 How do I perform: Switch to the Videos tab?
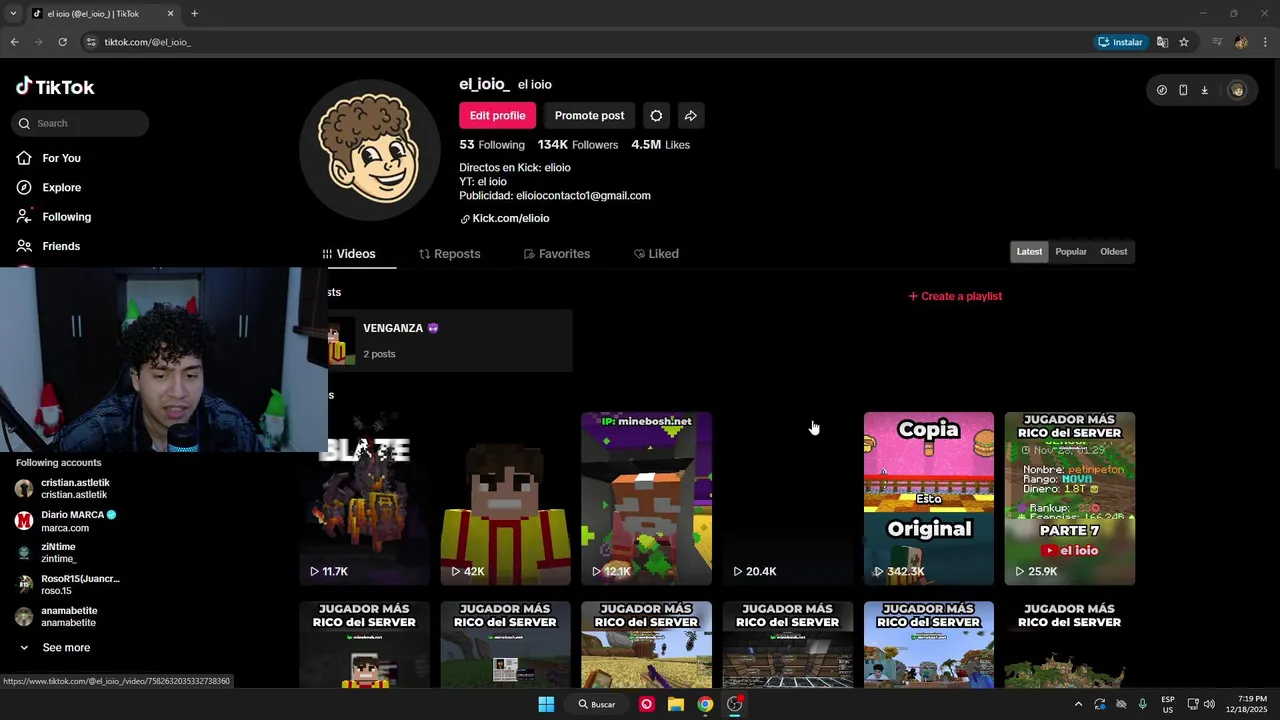[349, 254]
